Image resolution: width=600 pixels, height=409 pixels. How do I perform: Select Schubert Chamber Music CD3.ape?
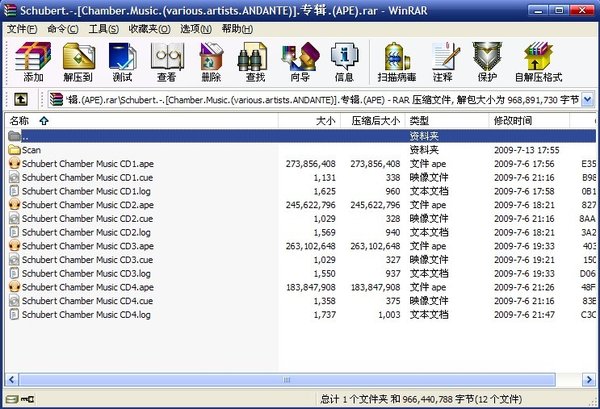(88, 246)
